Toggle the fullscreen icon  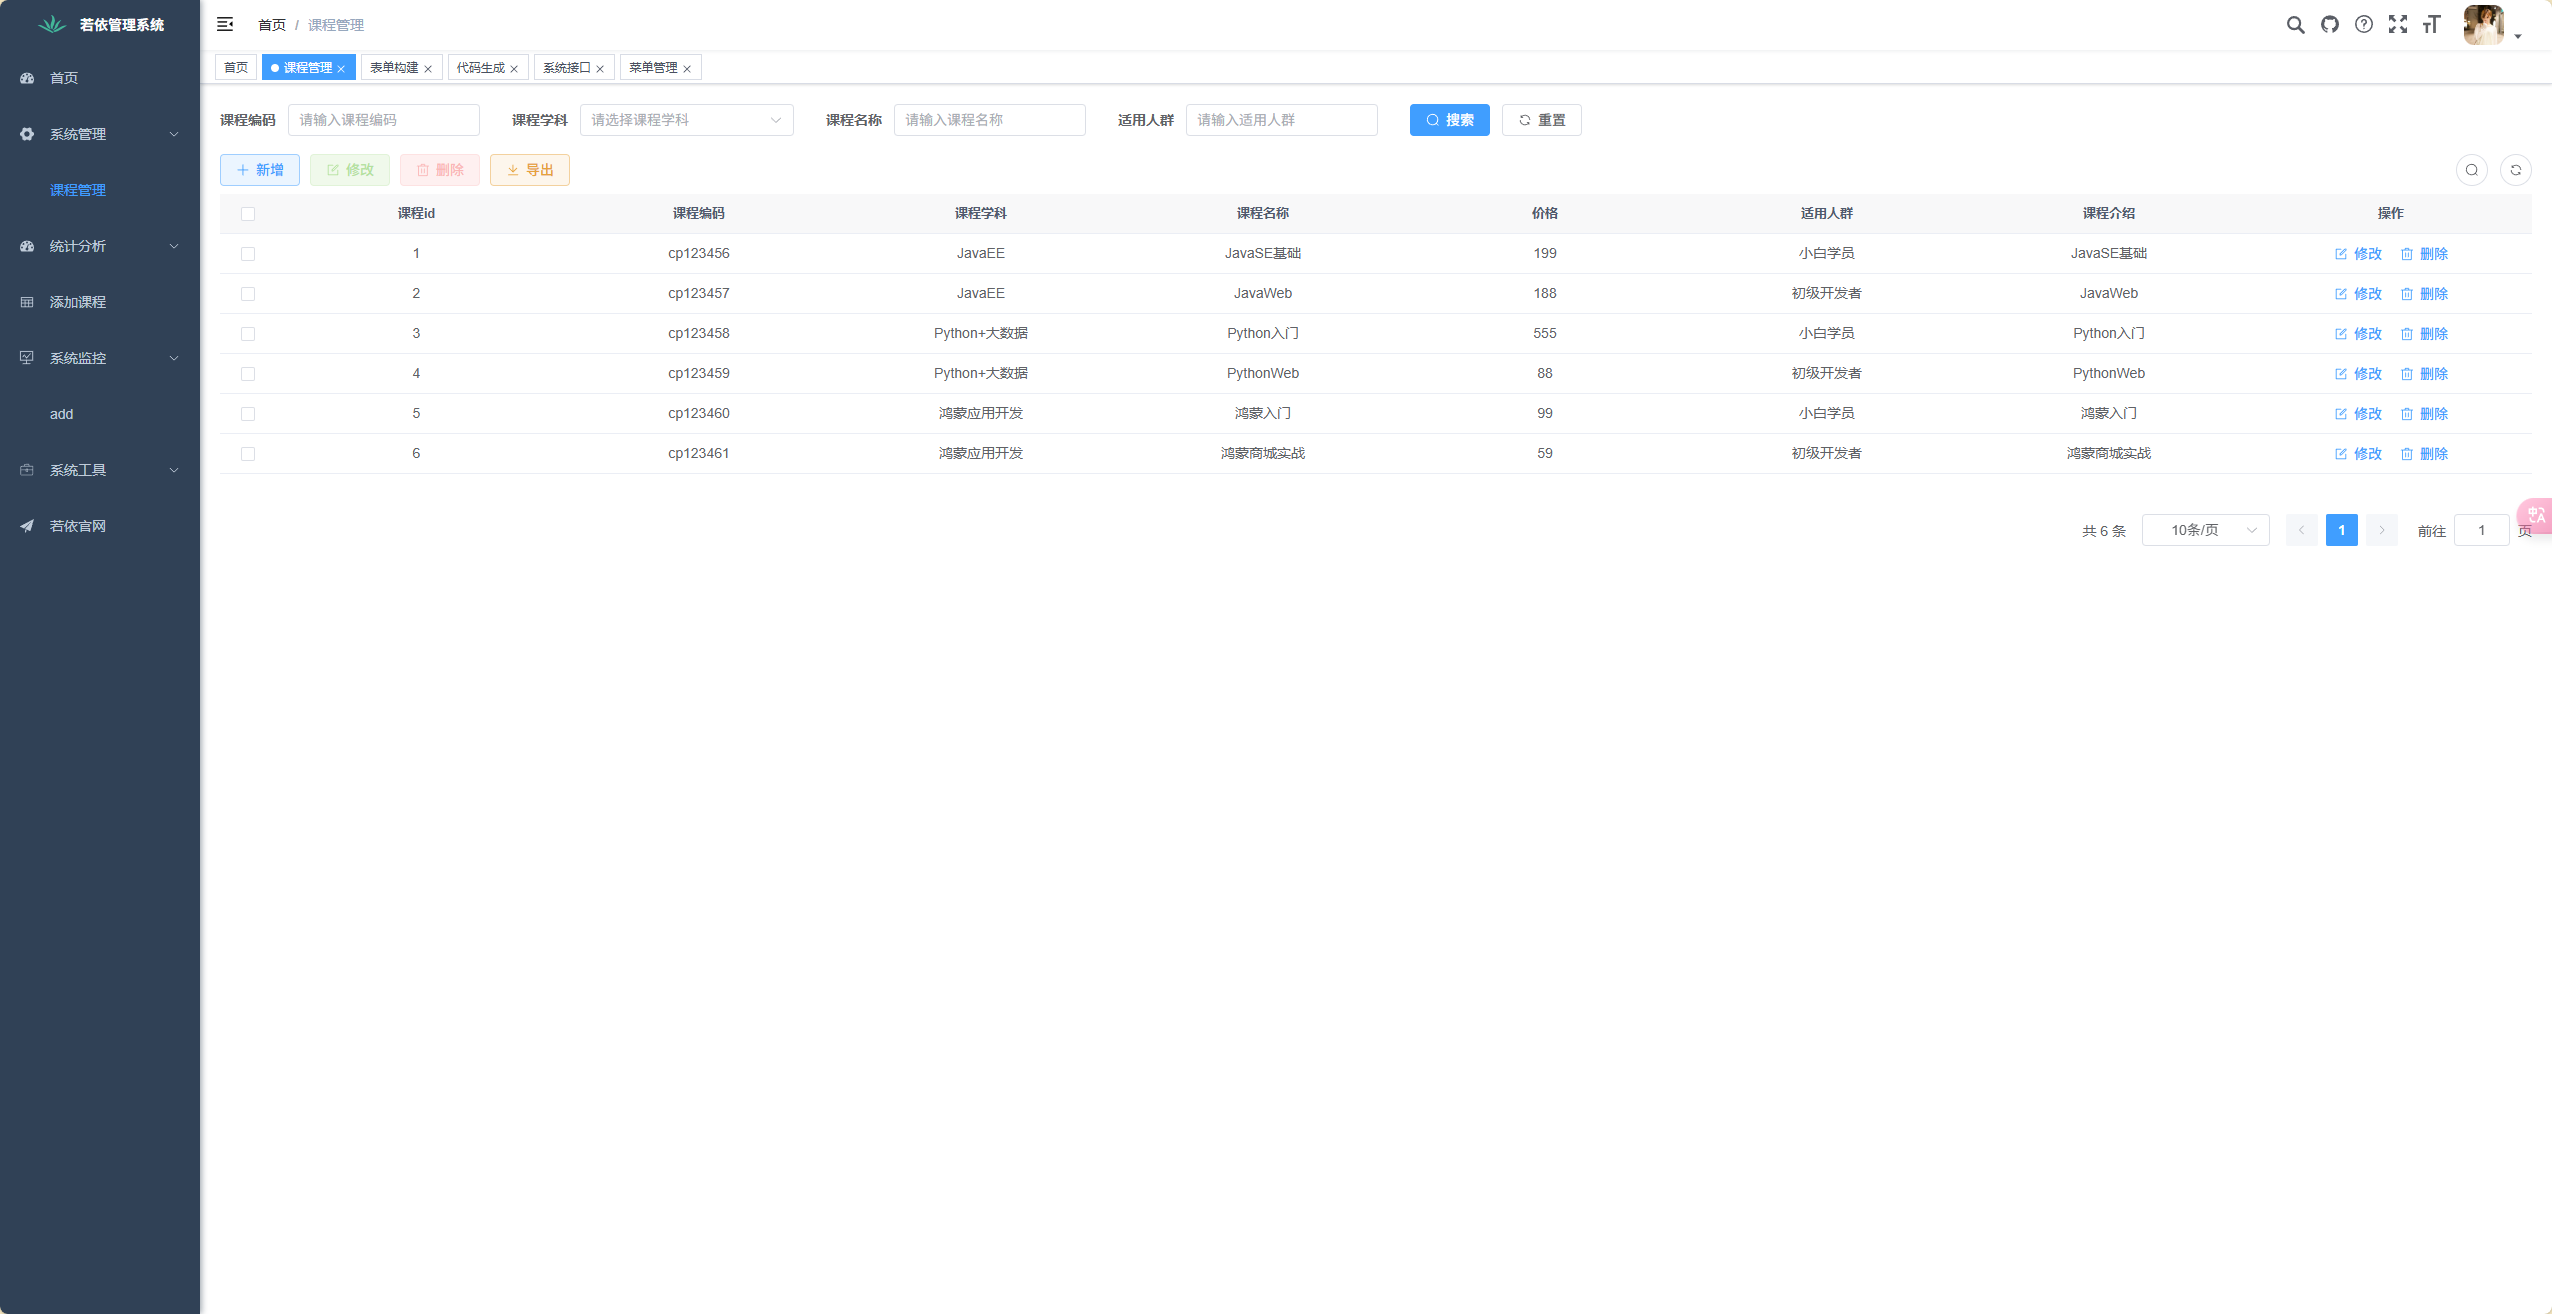[2397, 25]
